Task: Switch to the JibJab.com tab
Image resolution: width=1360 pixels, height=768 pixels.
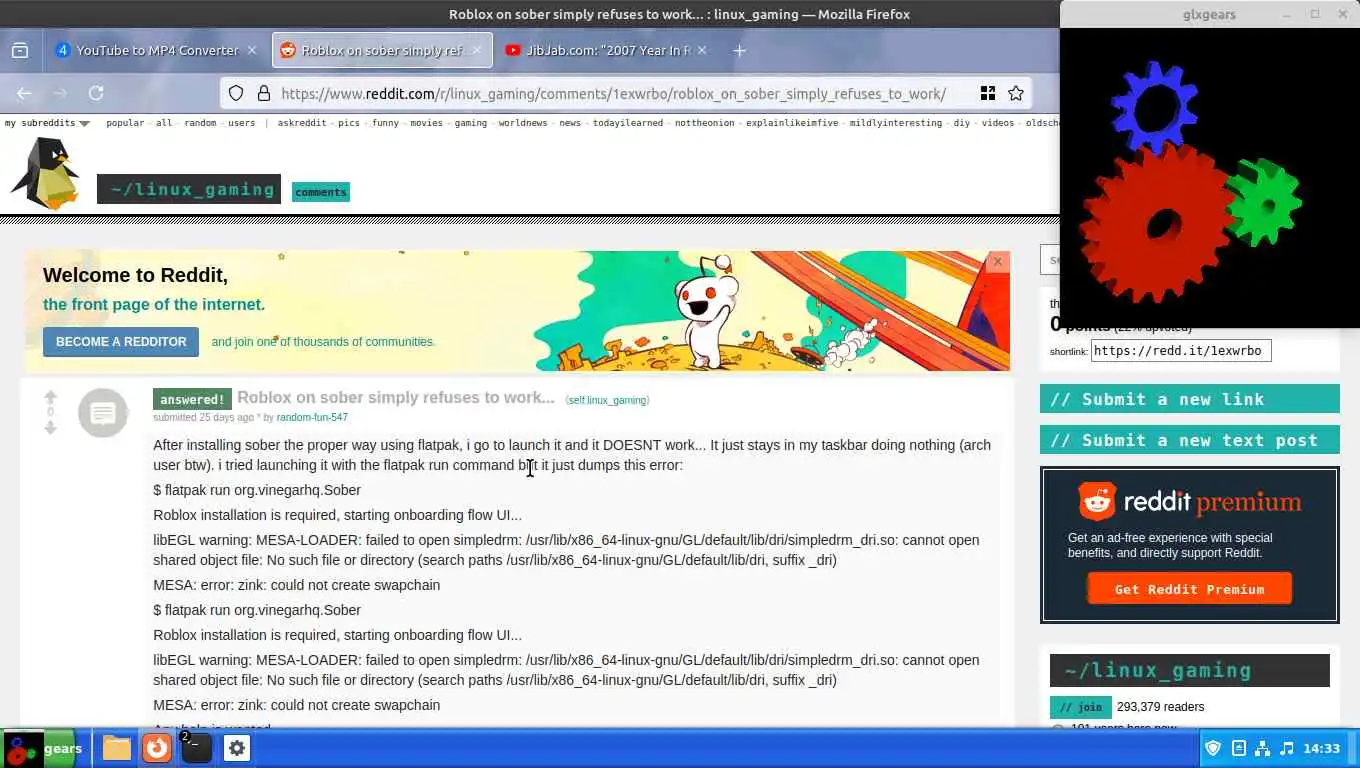Action: point(607,50)
